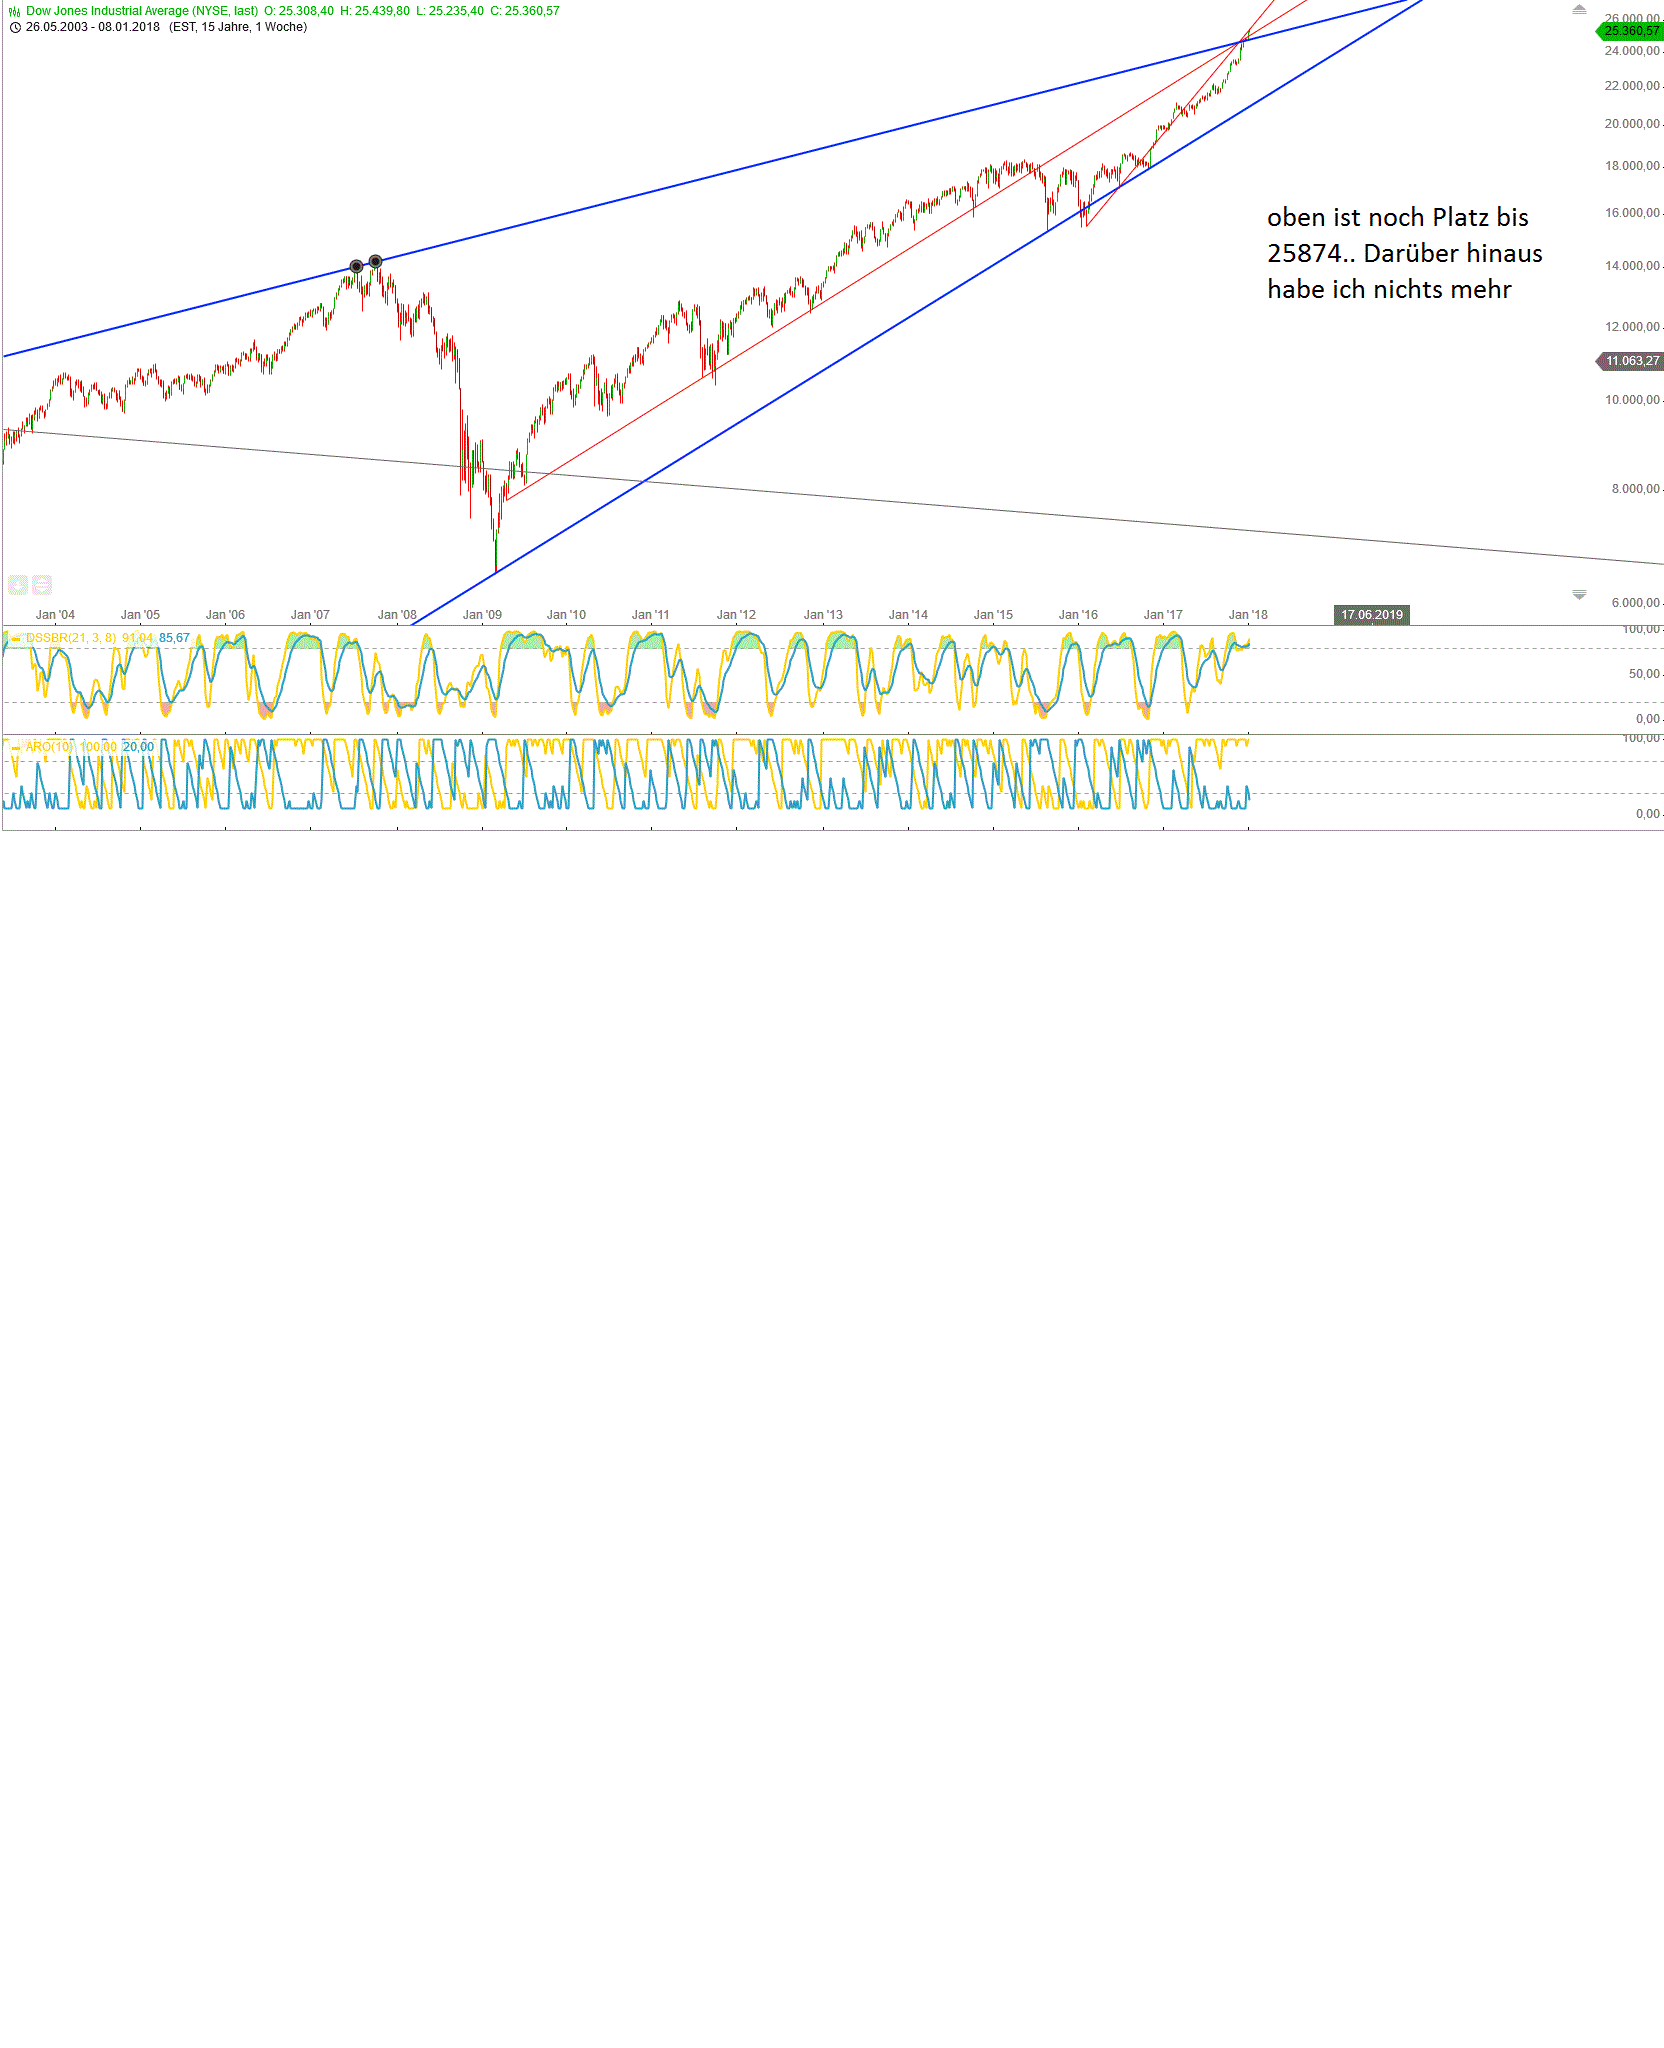Collapse the ARO(10) indicator with its minus icon
The width and height of the screenshot is (1664, 2048).
point(16,747)
